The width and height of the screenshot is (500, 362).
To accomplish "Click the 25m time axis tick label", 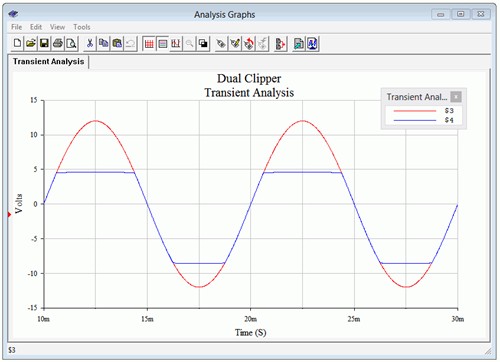I will (354, 319).
